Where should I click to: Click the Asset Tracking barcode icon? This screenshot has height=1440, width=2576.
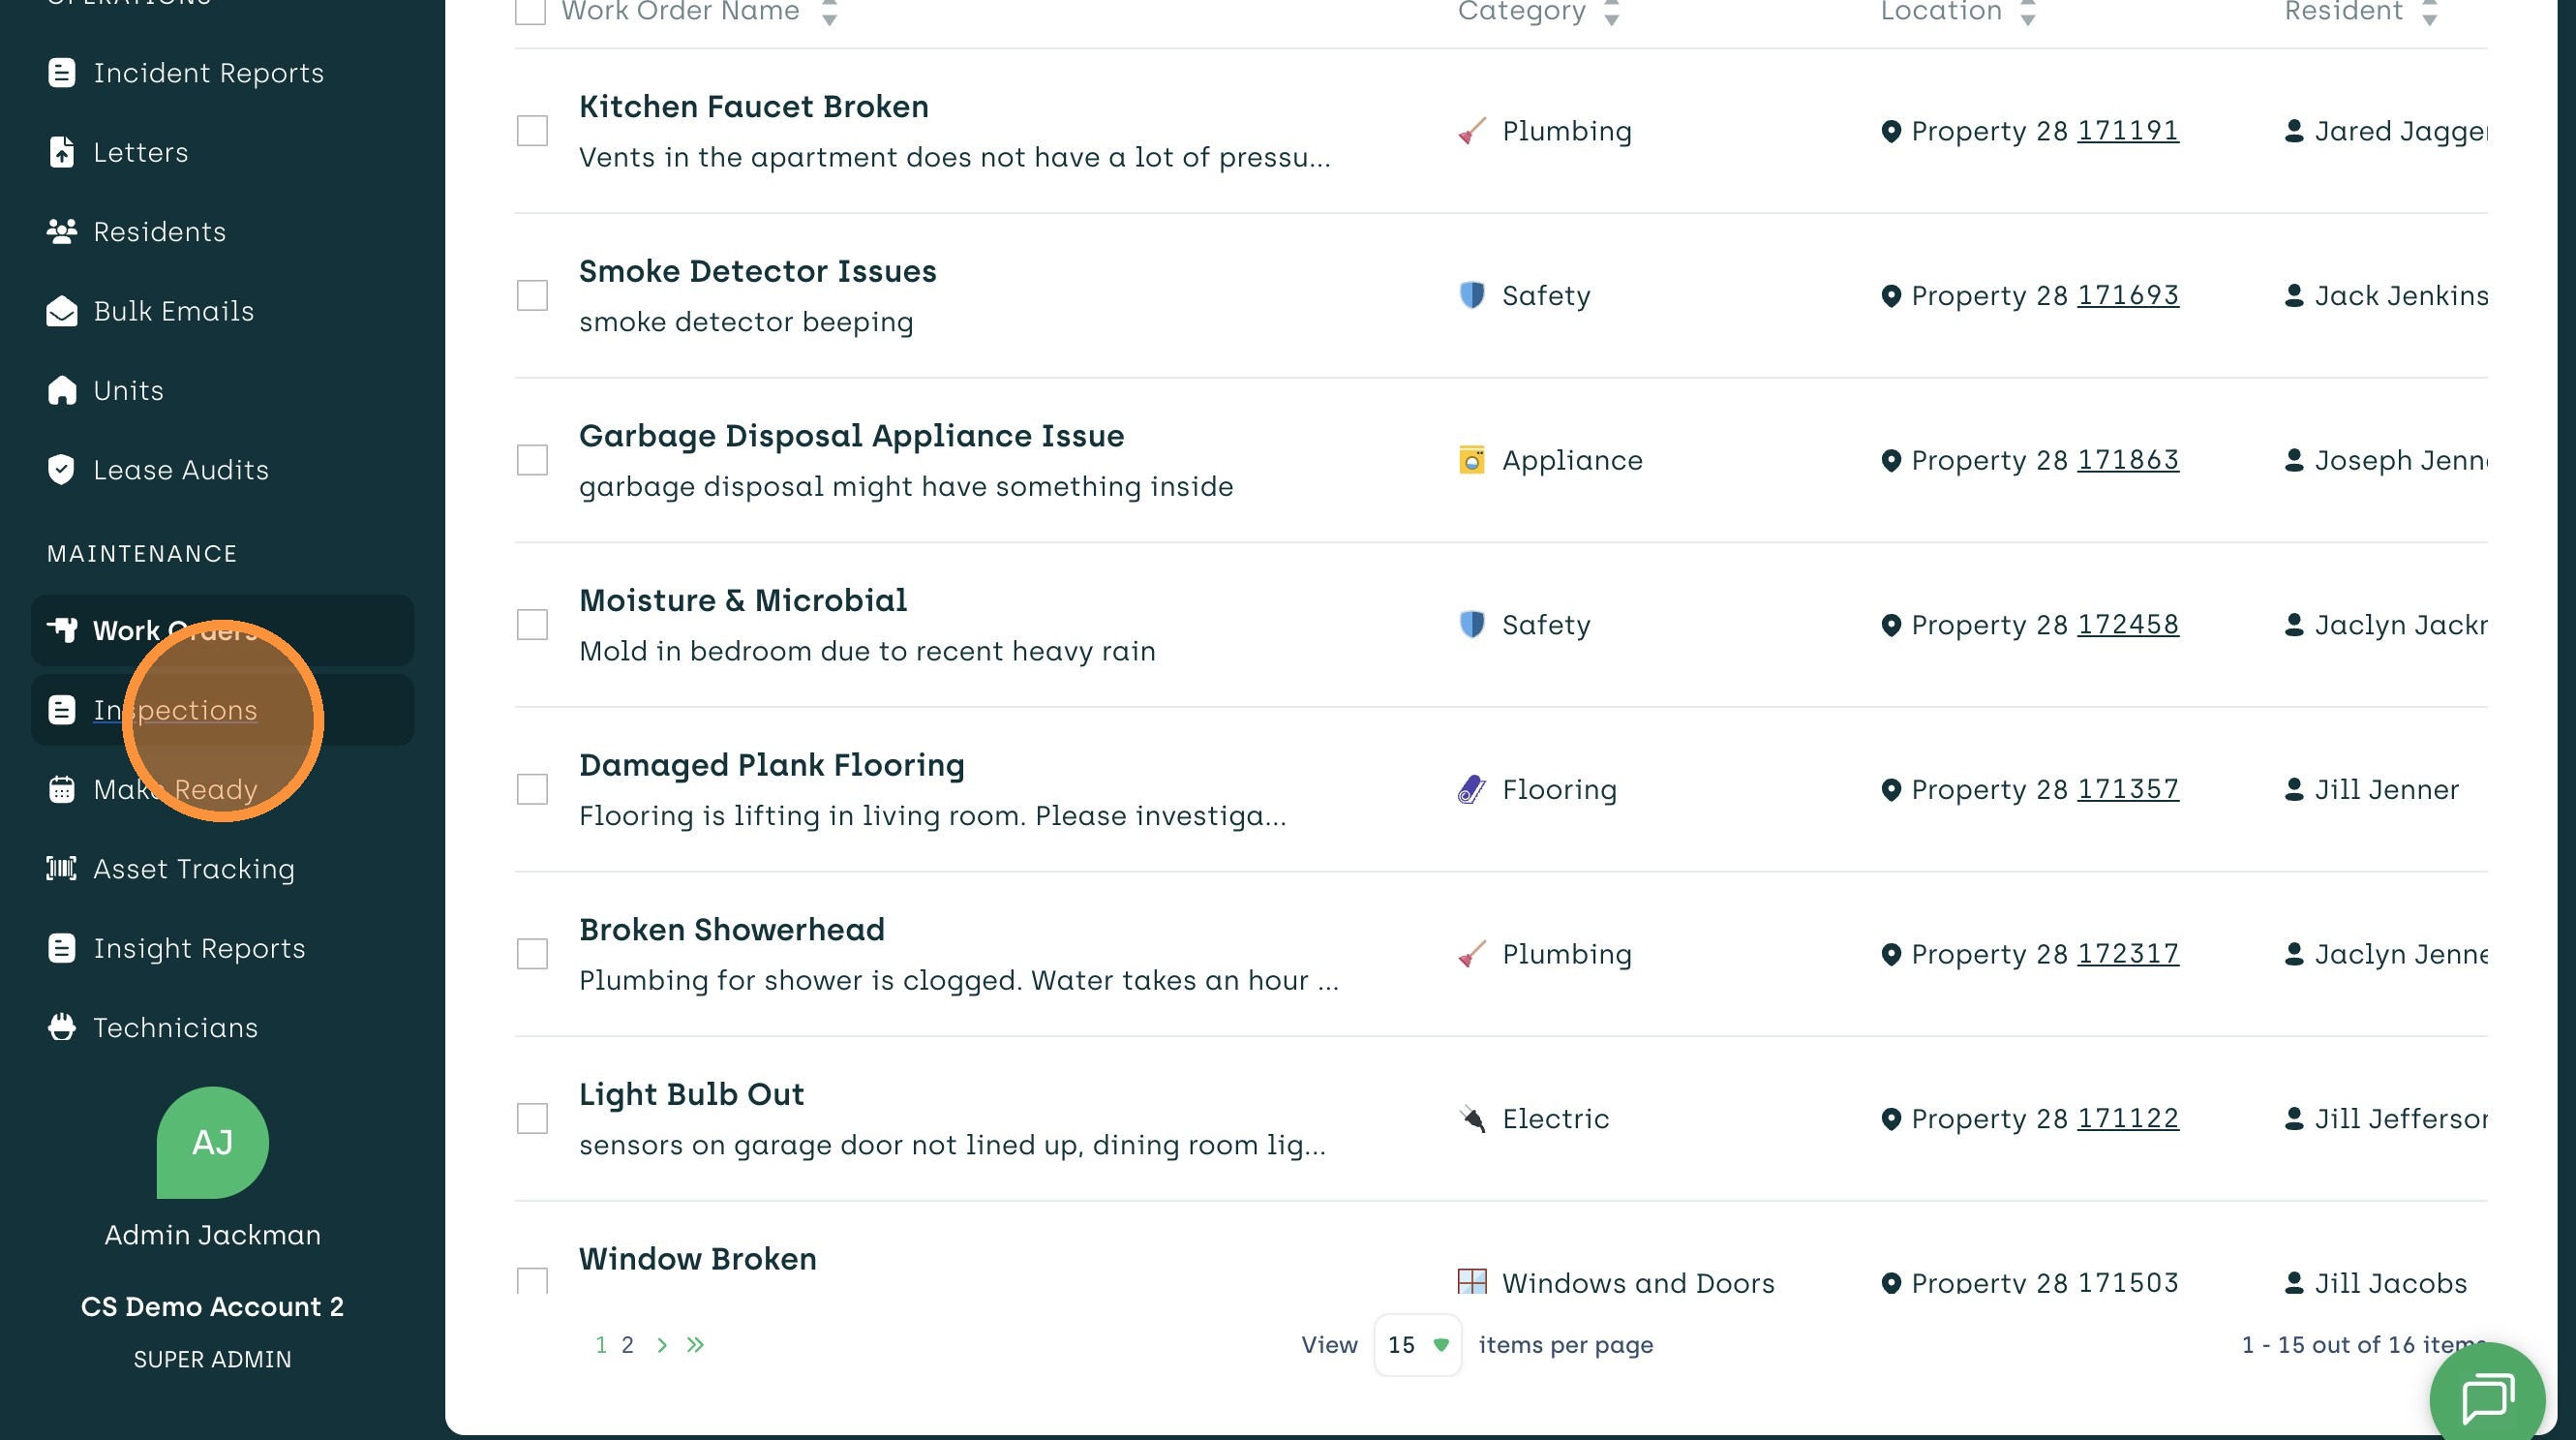[x=62, y=868]
